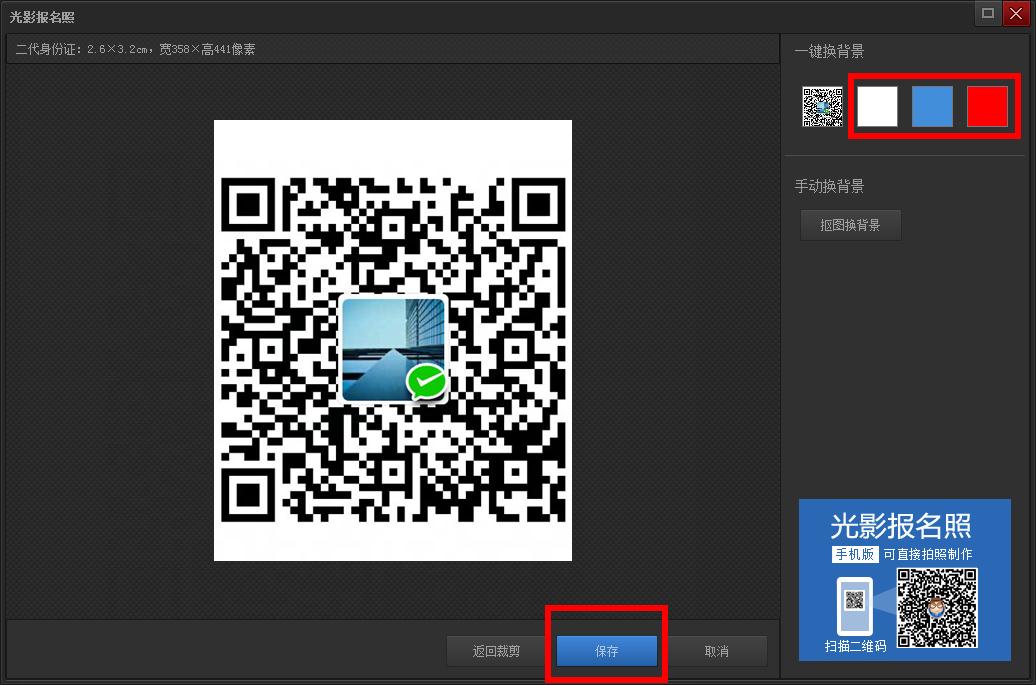This screenshot has width=1036, height=685.
Task: Click the 返回裁剪 button
Action: coord(496,651)
